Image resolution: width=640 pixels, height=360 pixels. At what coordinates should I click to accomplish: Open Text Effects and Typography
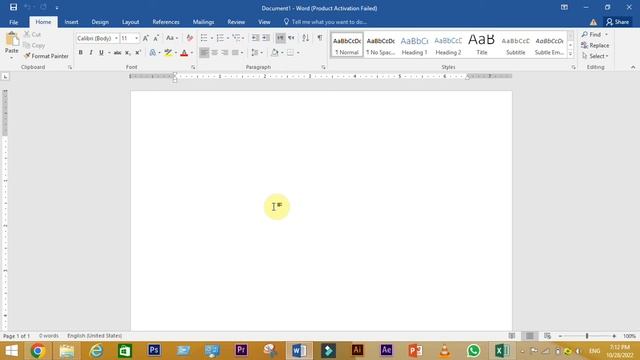click(153, 53)
